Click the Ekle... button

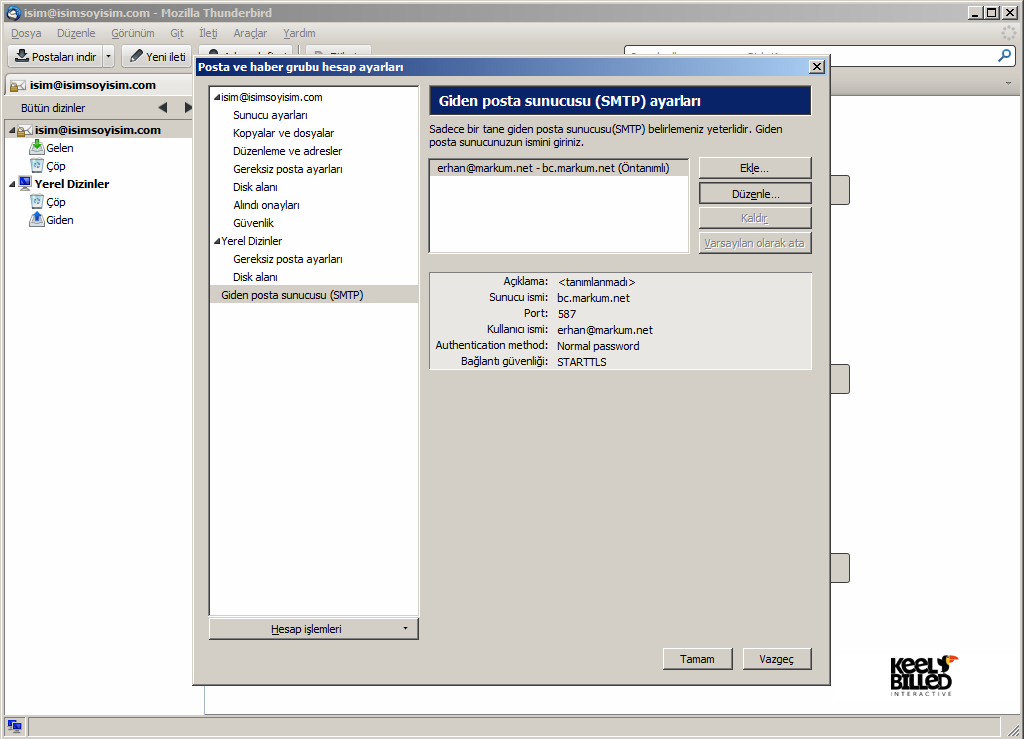(755, 168)
